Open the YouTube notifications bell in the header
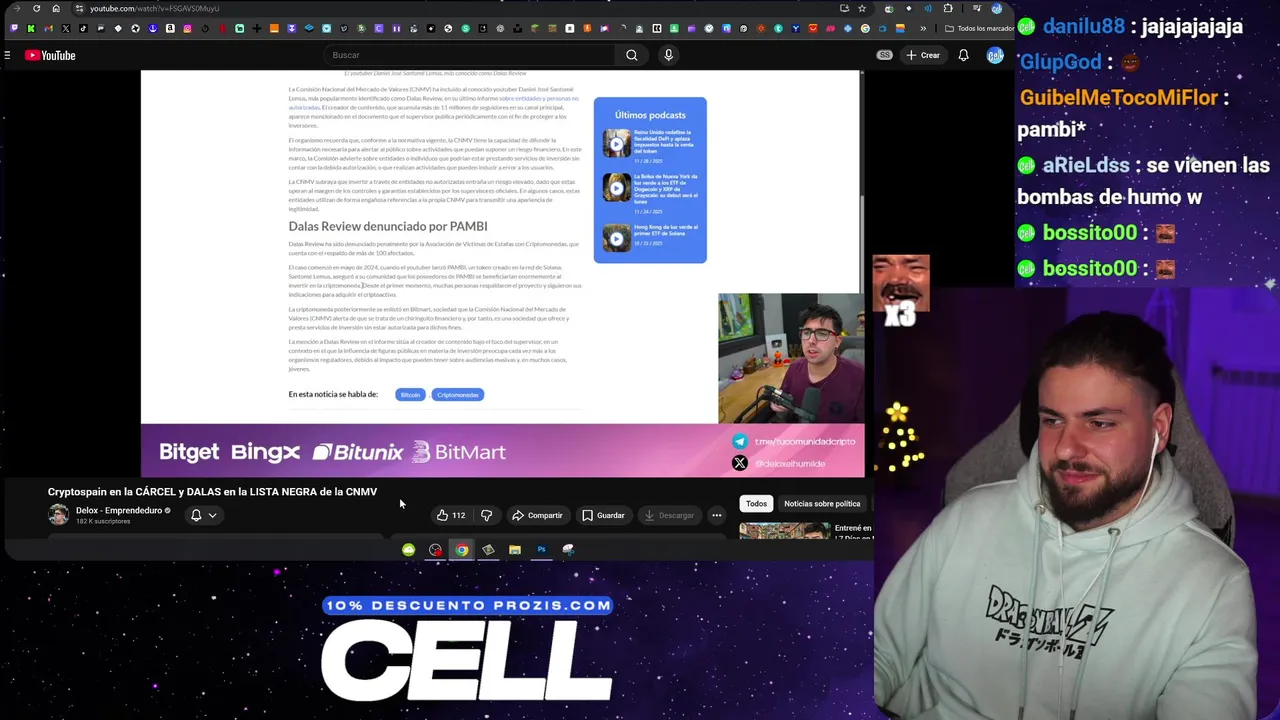The width and height of the screenshot is (1280, 720). tap(963, 55)
